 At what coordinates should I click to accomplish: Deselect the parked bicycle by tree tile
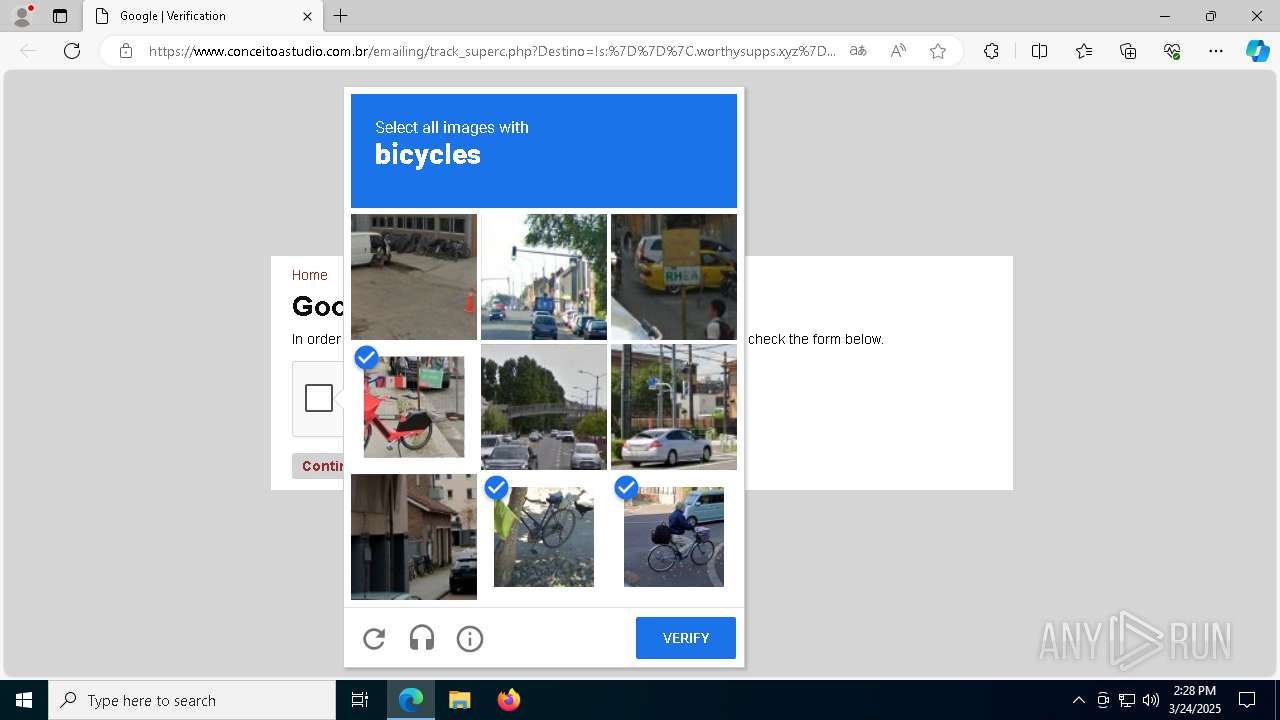point(544,537)
